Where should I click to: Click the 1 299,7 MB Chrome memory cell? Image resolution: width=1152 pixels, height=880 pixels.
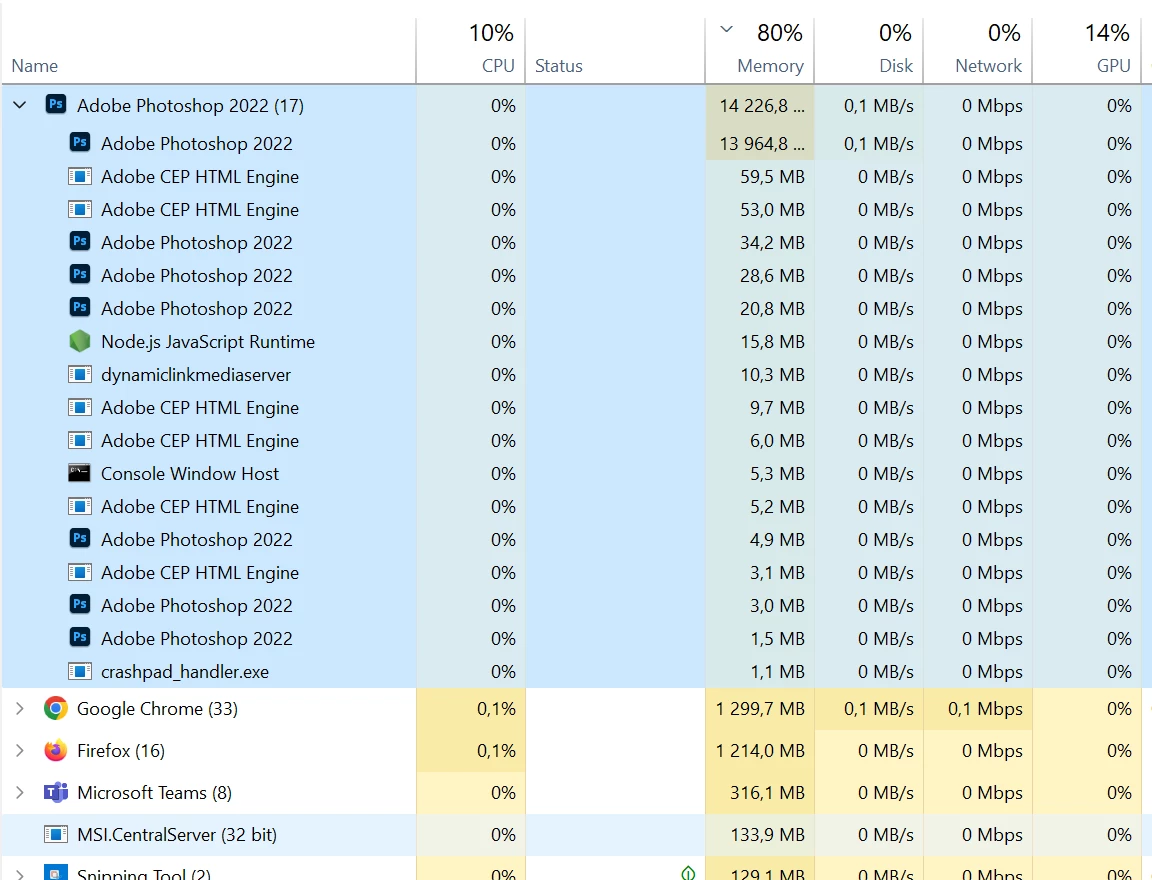coord(760,709)
